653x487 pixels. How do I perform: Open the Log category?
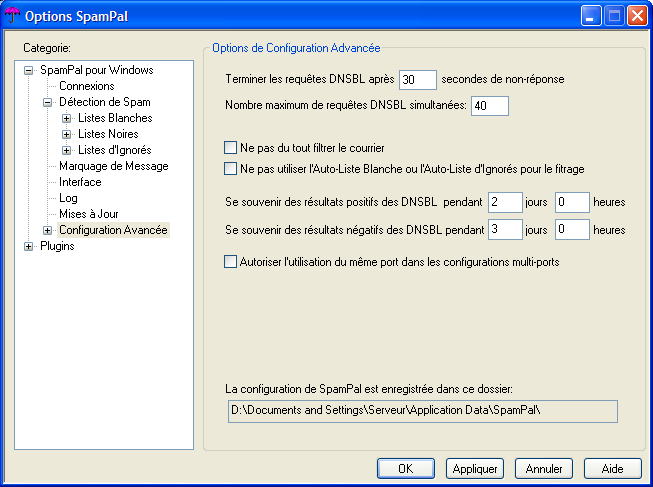[x=68, y=198]
